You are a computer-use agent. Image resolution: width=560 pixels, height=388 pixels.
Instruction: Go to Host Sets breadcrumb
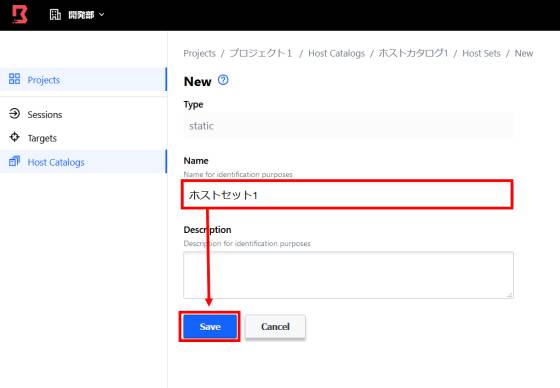(x=481, y=53)
